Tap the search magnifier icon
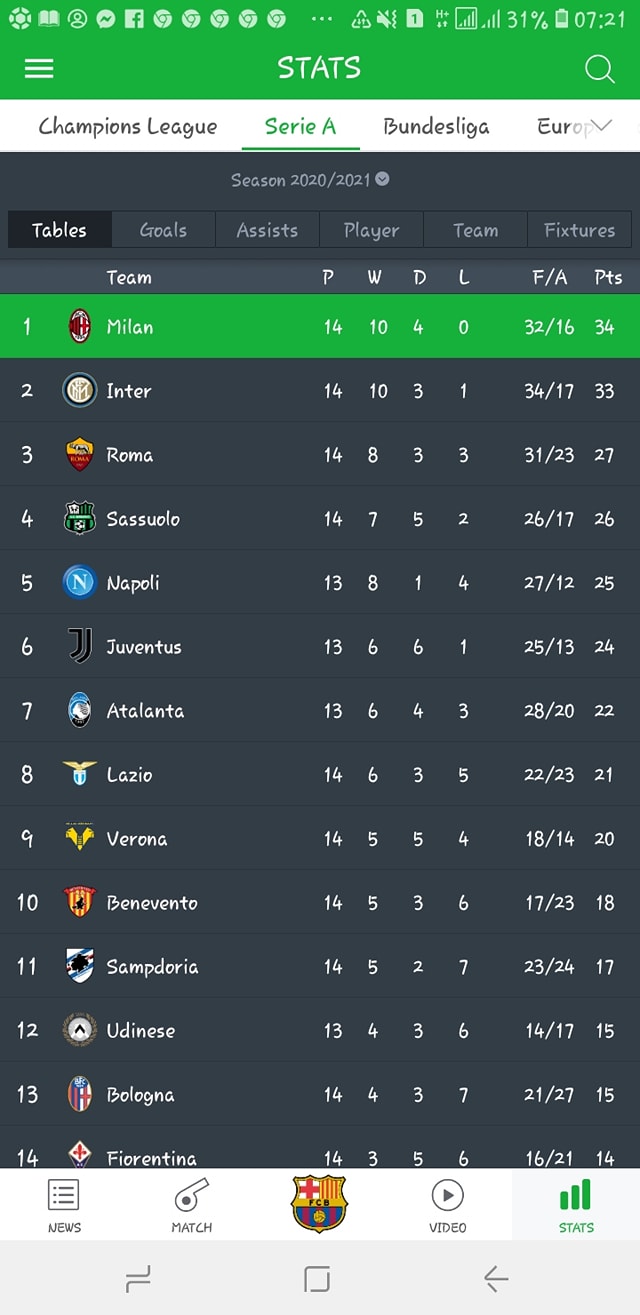 tap(599, 68)
